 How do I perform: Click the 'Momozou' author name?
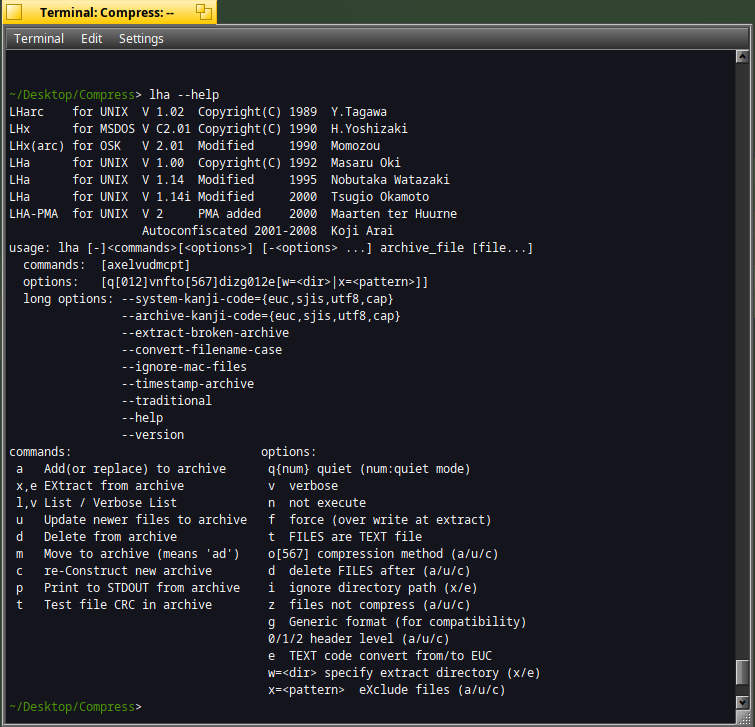355,145
